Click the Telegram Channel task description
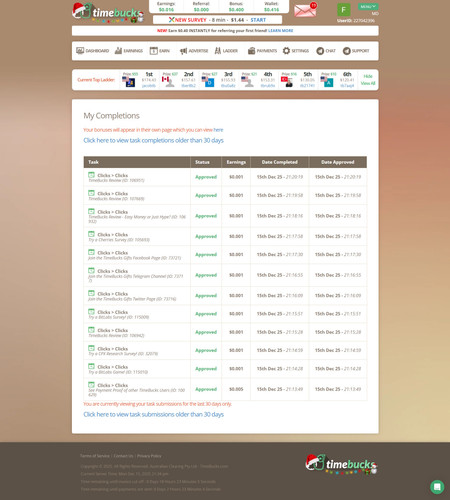Image resolution: width=450 pixels, height=500 pixels. [x=136, y=278]
